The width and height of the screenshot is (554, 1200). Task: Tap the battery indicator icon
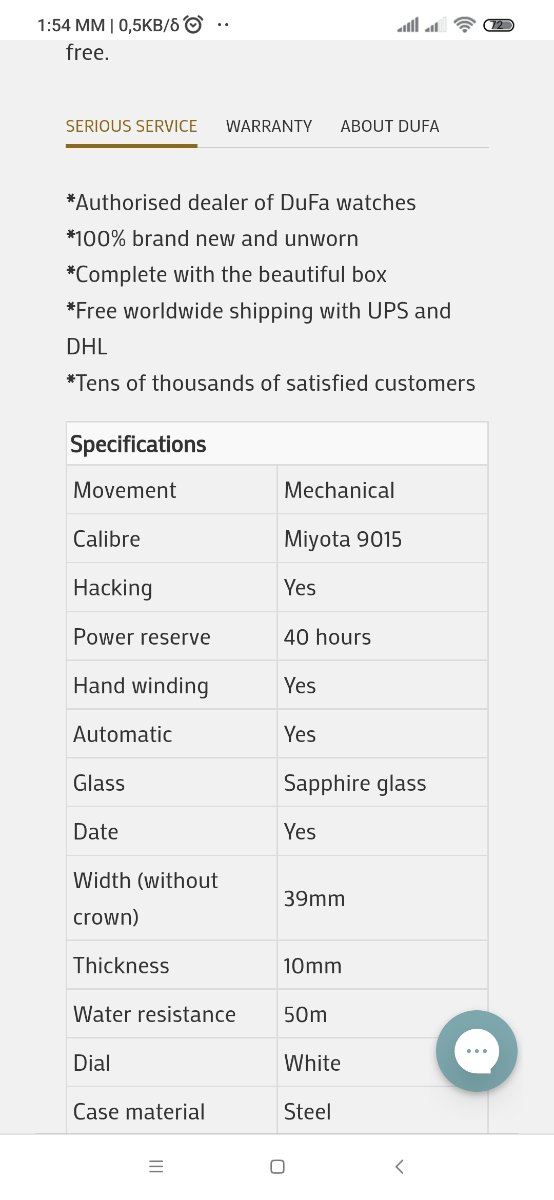pyautogui.click(x=498, y=25)
